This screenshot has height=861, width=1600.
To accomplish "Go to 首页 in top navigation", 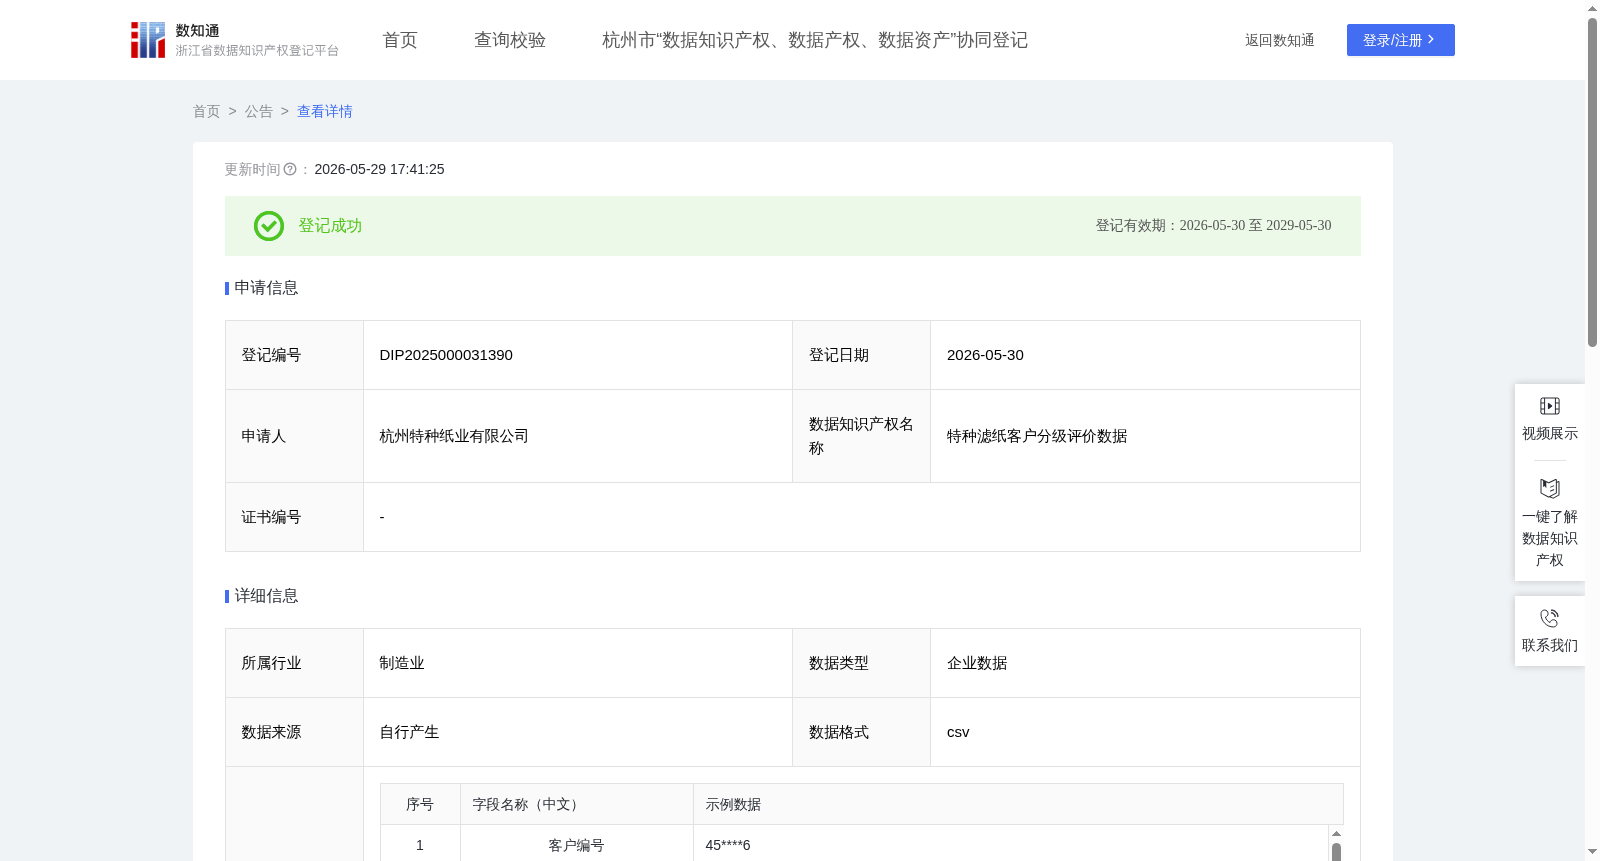I will (x=400, y=40).
